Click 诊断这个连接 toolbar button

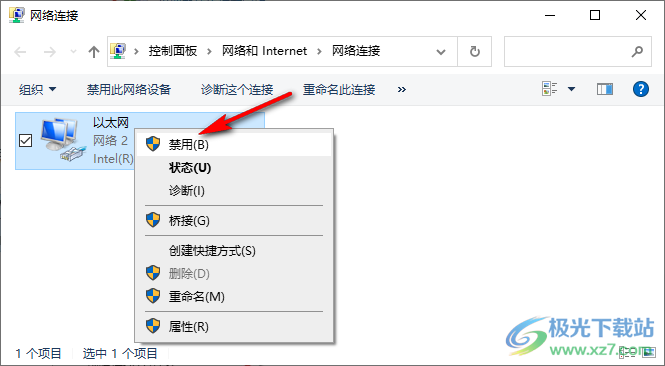click(x=237, y=89)
